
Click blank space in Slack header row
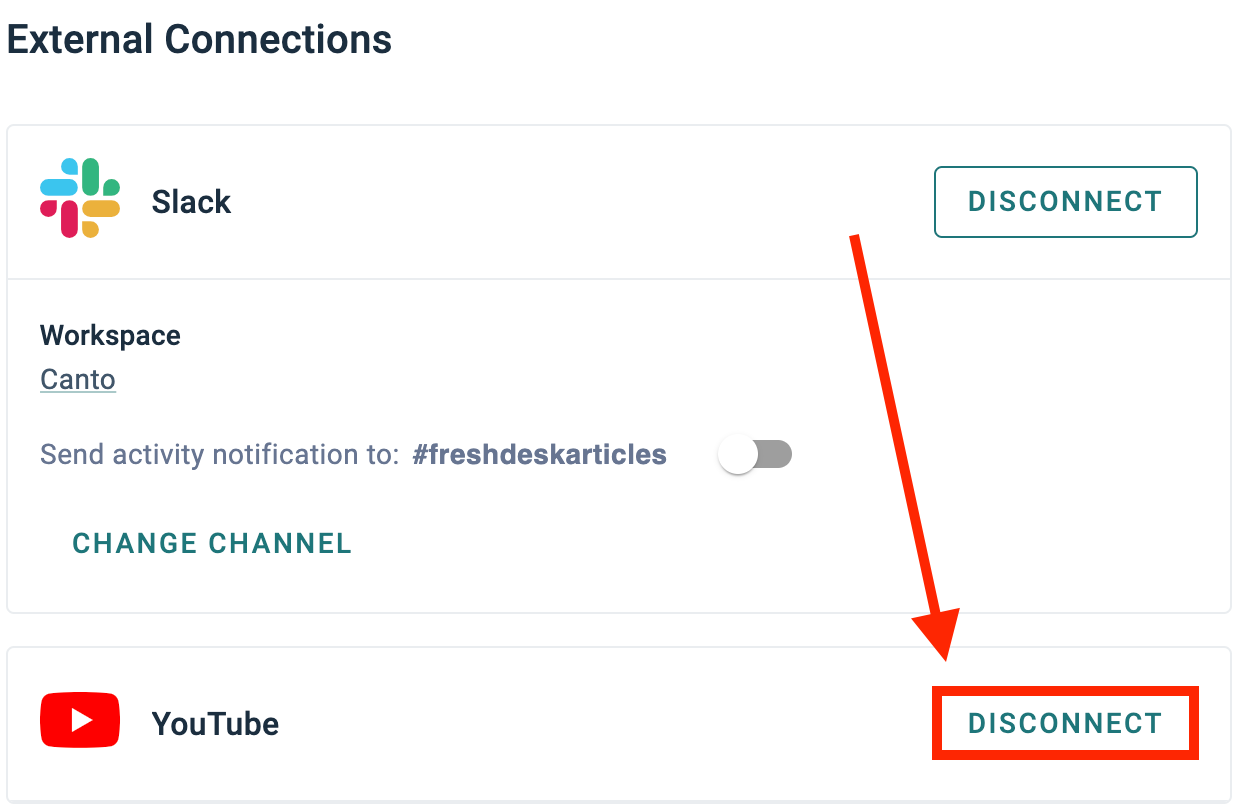(x=580, y=202)
